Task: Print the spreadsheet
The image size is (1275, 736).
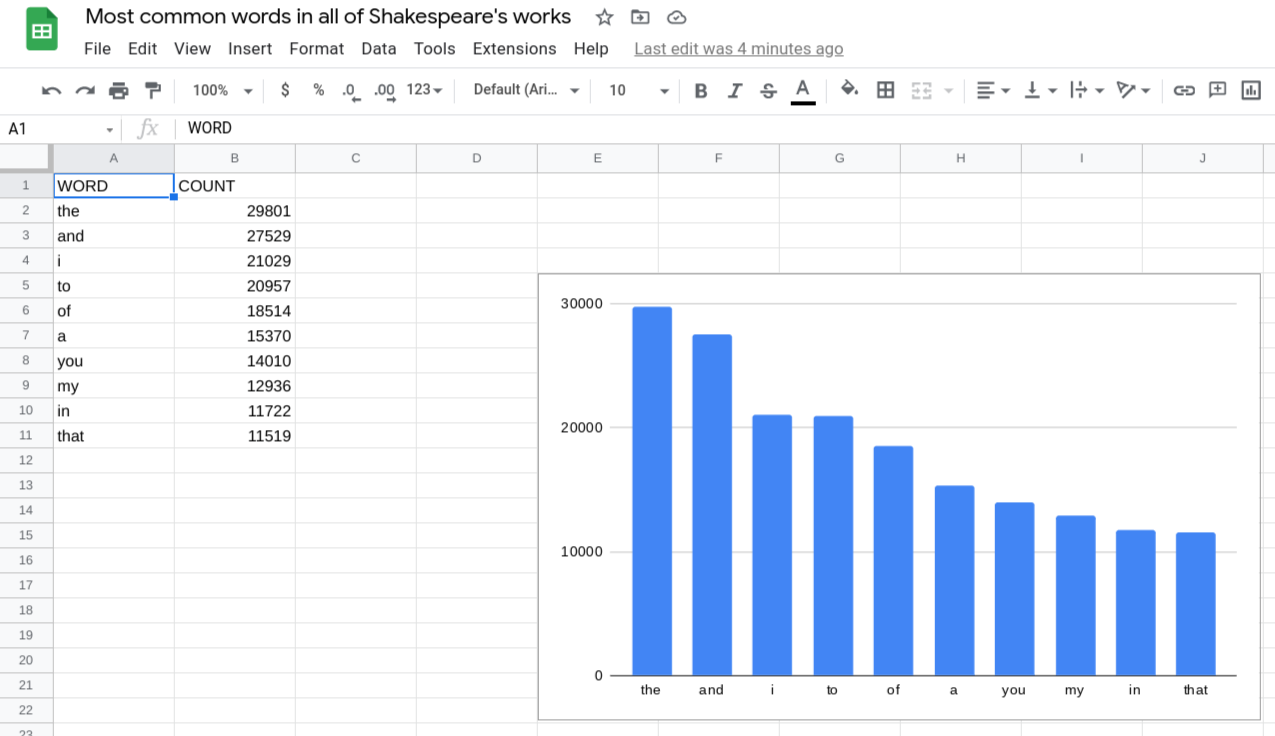Action: [x=119, y=90]
